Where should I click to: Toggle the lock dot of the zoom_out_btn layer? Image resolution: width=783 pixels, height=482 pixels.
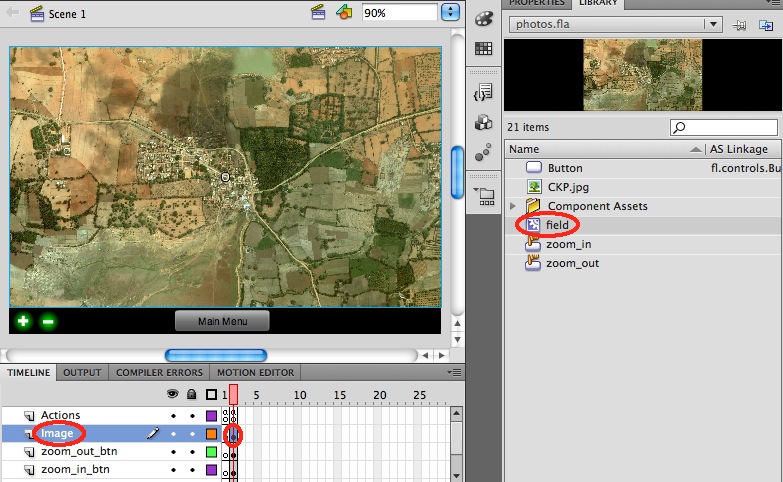click(192, 452)
